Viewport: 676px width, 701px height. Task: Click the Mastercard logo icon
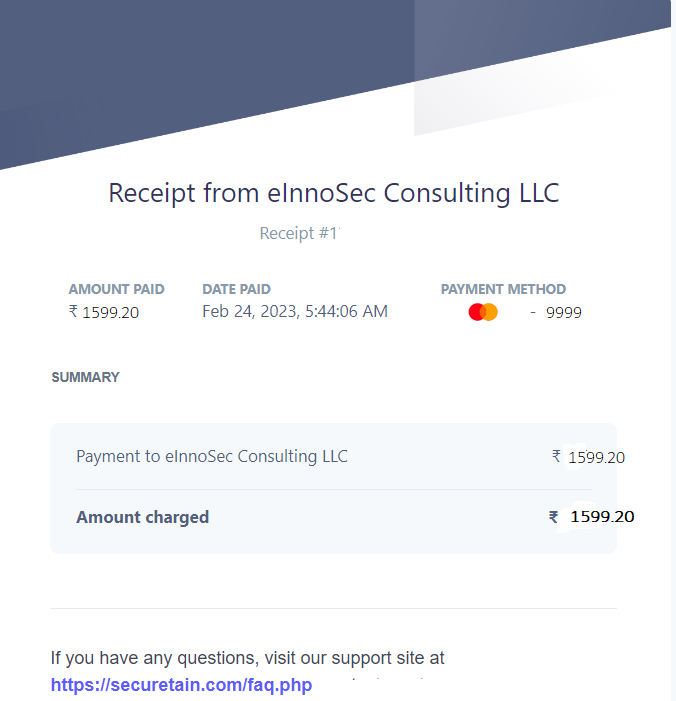tap(483, 312)
